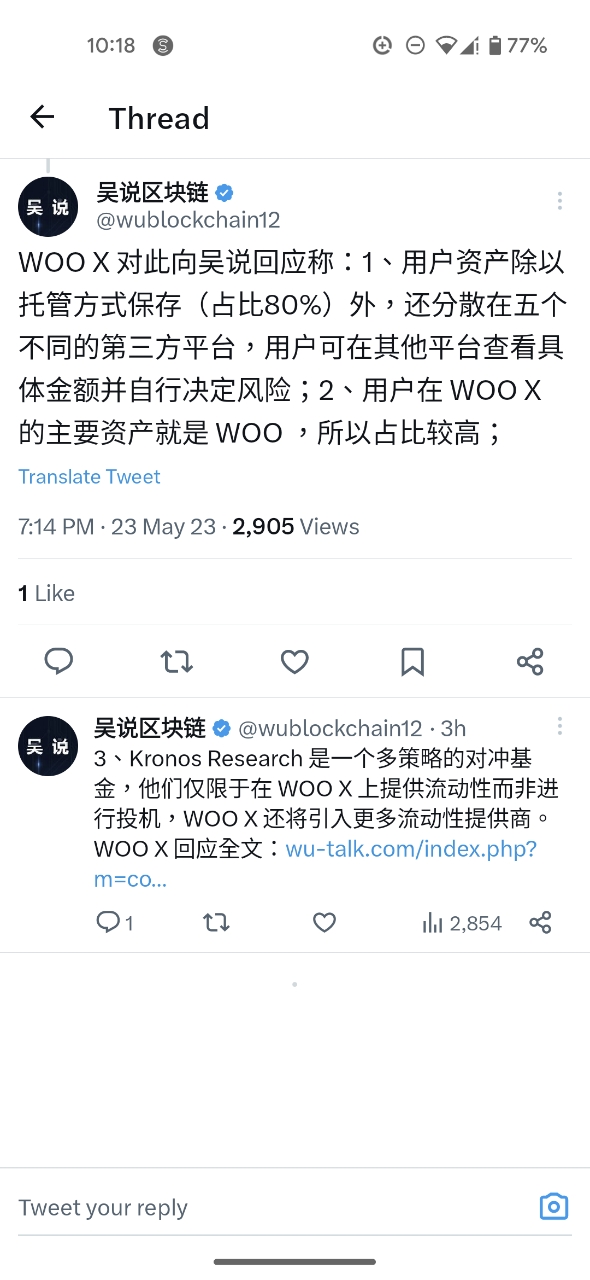Tap the back arrow beside Thread
Screen dimensions: 590x1280
pyautogui.click(x=42, y=117)
